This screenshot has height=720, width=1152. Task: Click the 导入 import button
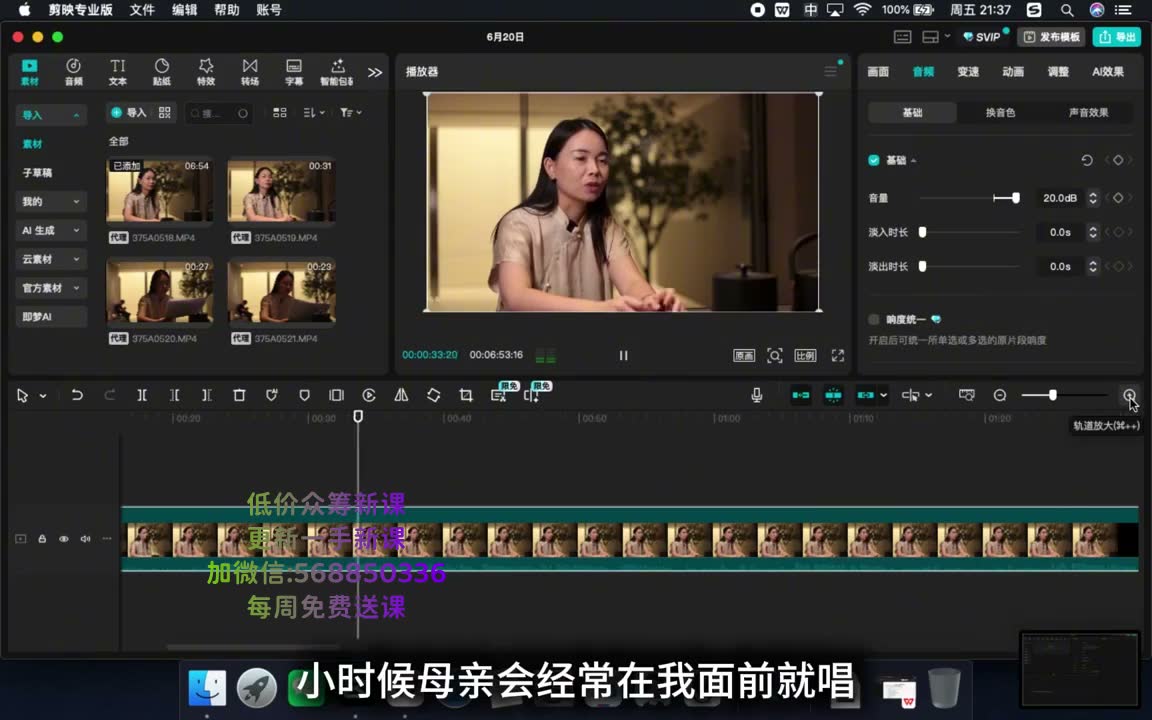pyautogui.click(x=129, y=112)
